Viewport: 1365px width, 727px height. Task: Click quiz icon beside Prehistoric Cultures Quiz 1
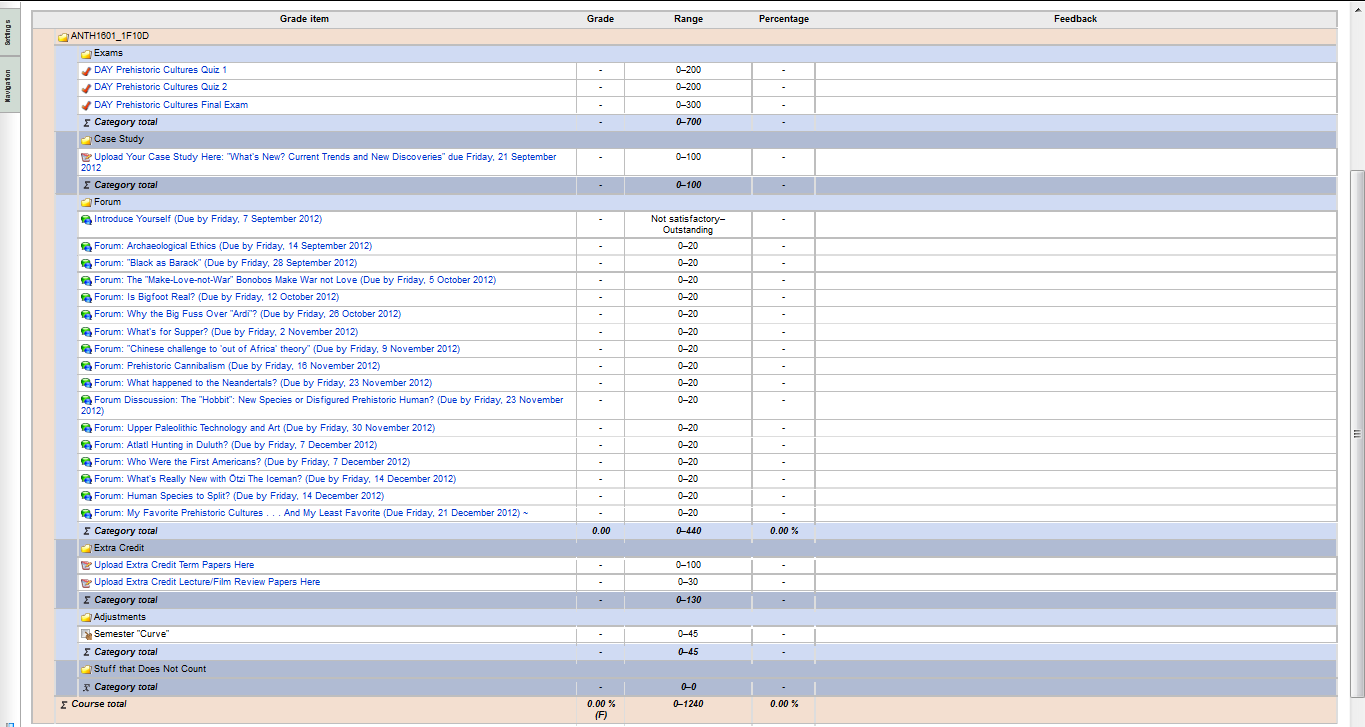86,71
